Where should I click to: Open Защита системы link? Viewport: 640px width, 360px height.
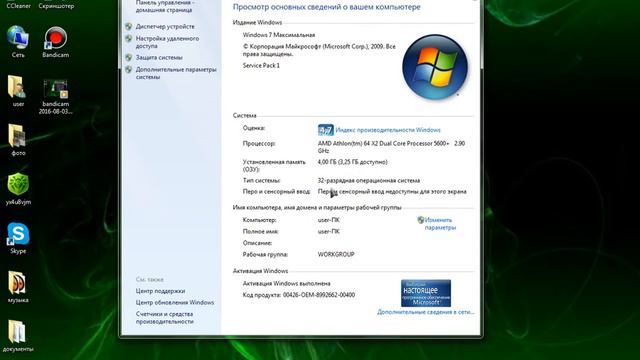point(159,58)
